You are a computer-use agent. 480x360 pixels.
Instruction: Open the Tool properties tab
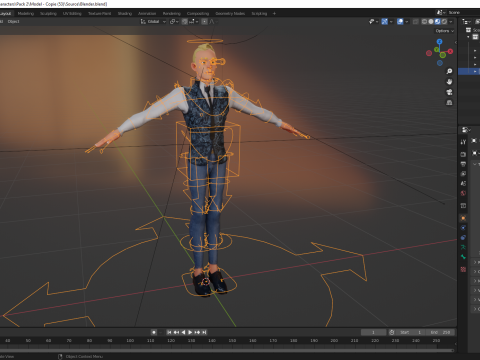(463, 142)
